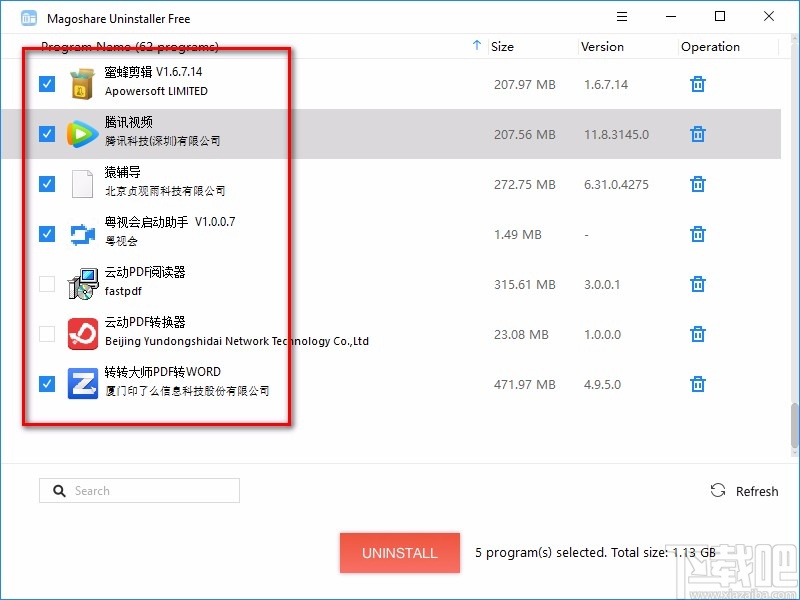Image resolution: width=800 pixels, height=600 pixels.
Task: Sort list by Size column header
Action: 502,46
